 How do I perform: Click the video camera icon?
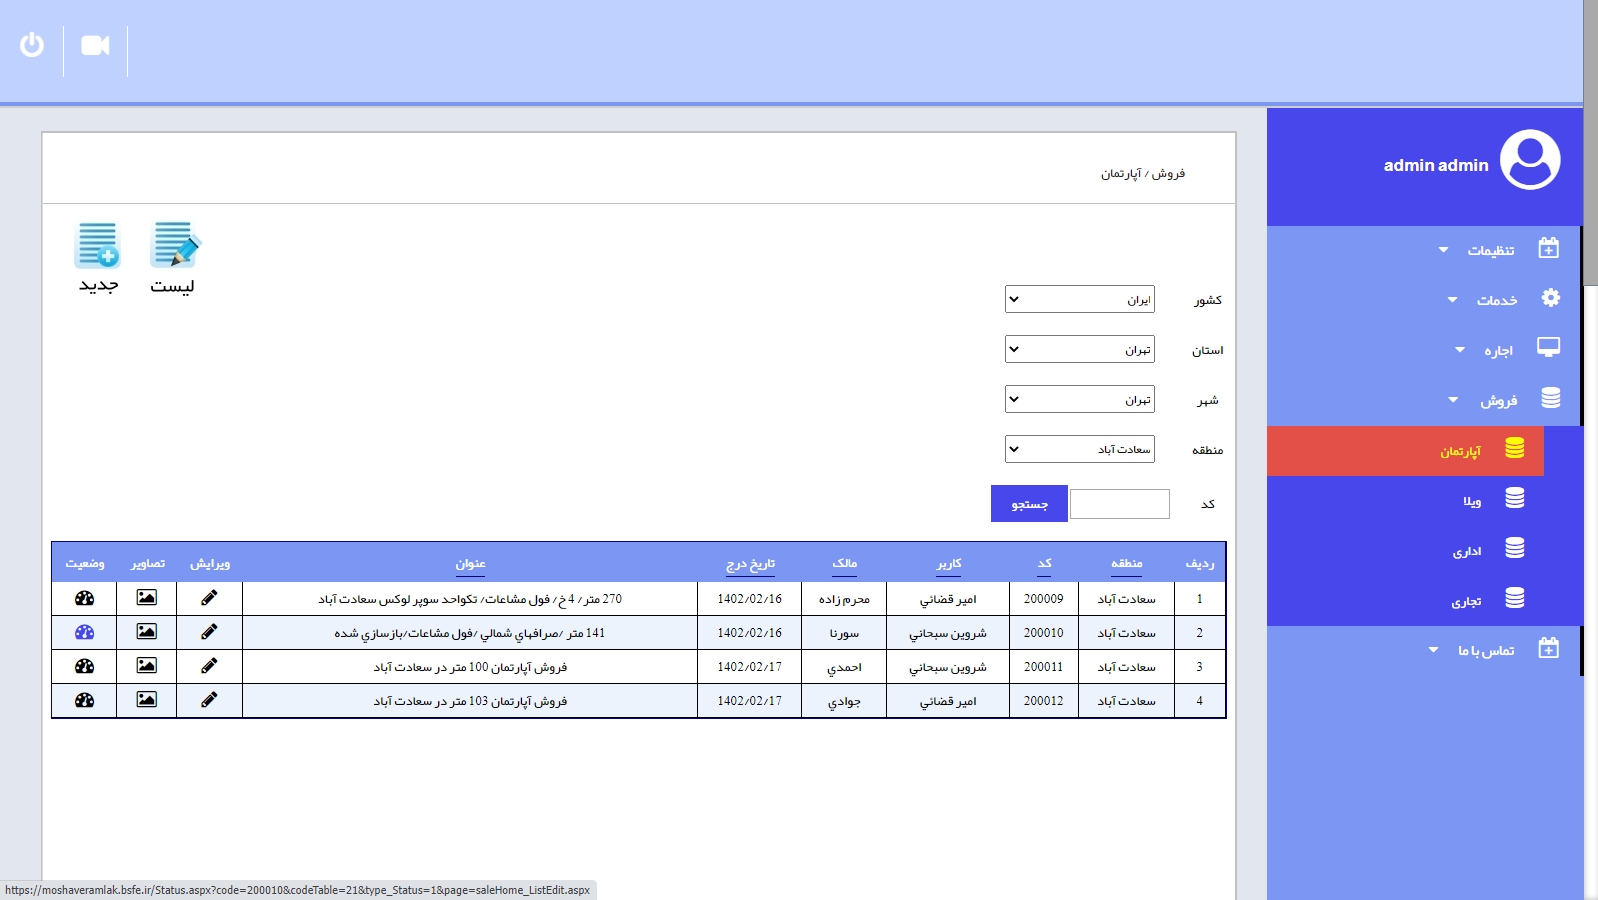click(x=95, y=46)
